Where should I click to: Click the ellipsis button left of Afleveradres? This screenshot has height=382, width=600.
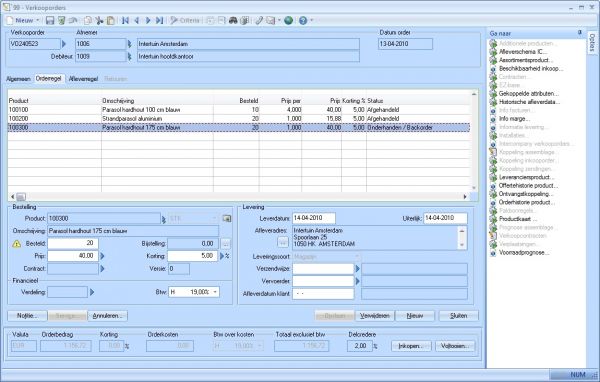pos(282,242)
